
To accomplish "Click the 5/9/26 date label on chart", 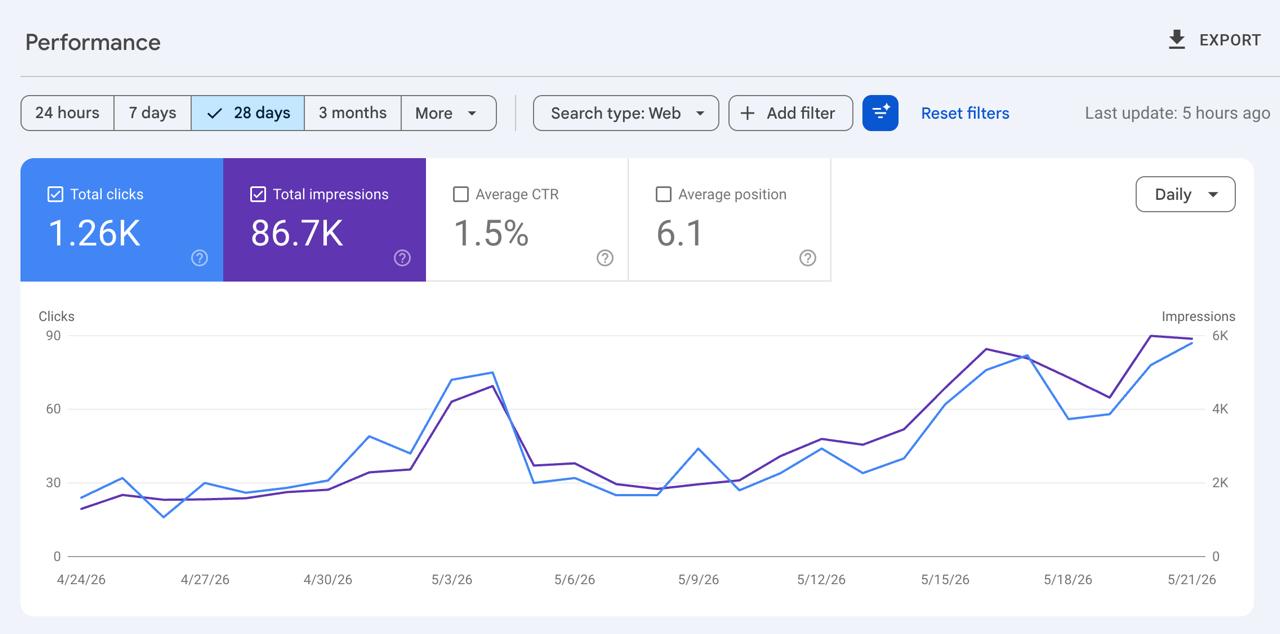I will [x=698, y=580].
